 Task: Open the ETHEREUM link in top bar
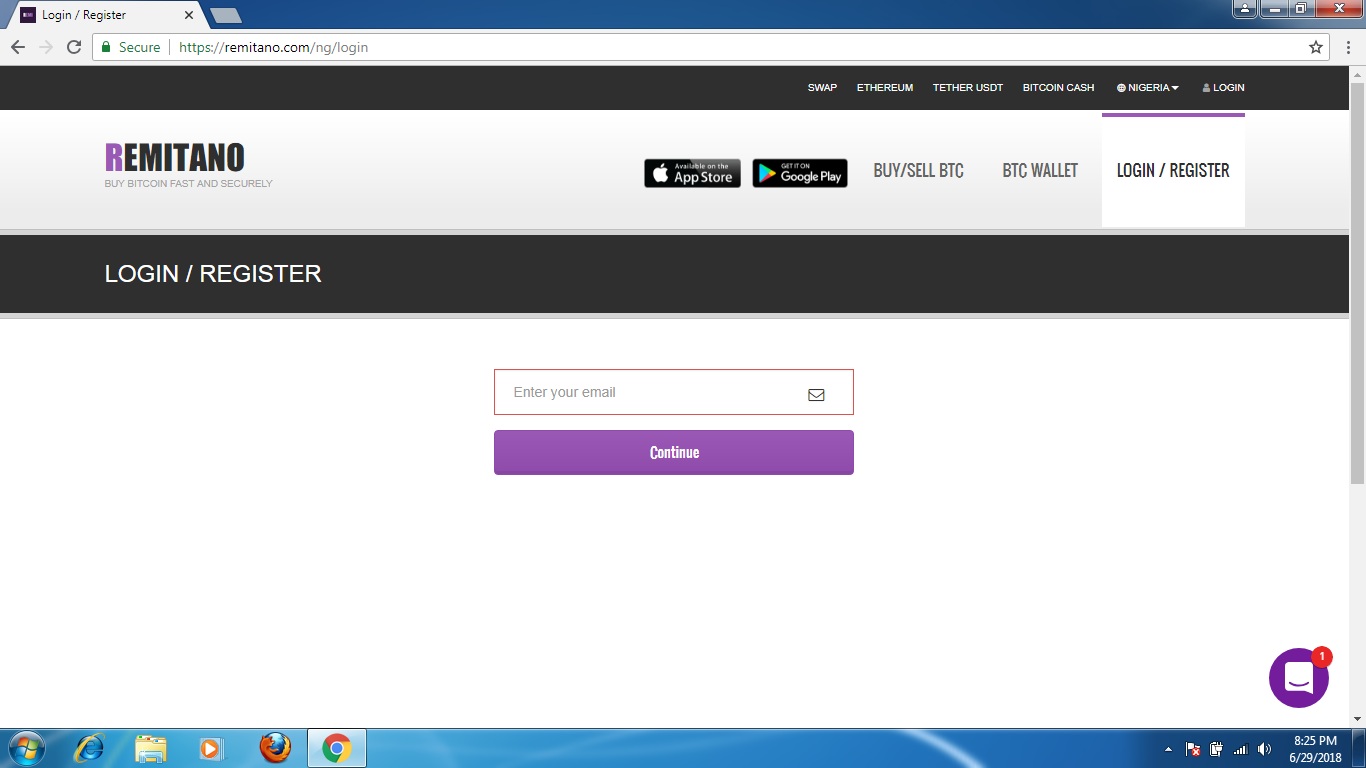[885, 88]
